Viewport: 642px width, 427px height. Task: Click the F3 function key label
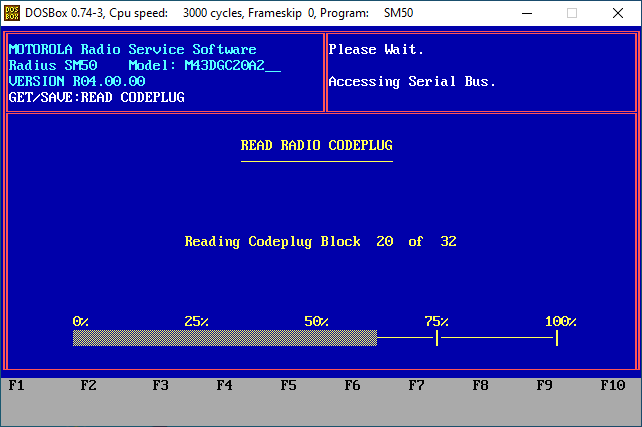pyautogui.click(x=160, y=385)
